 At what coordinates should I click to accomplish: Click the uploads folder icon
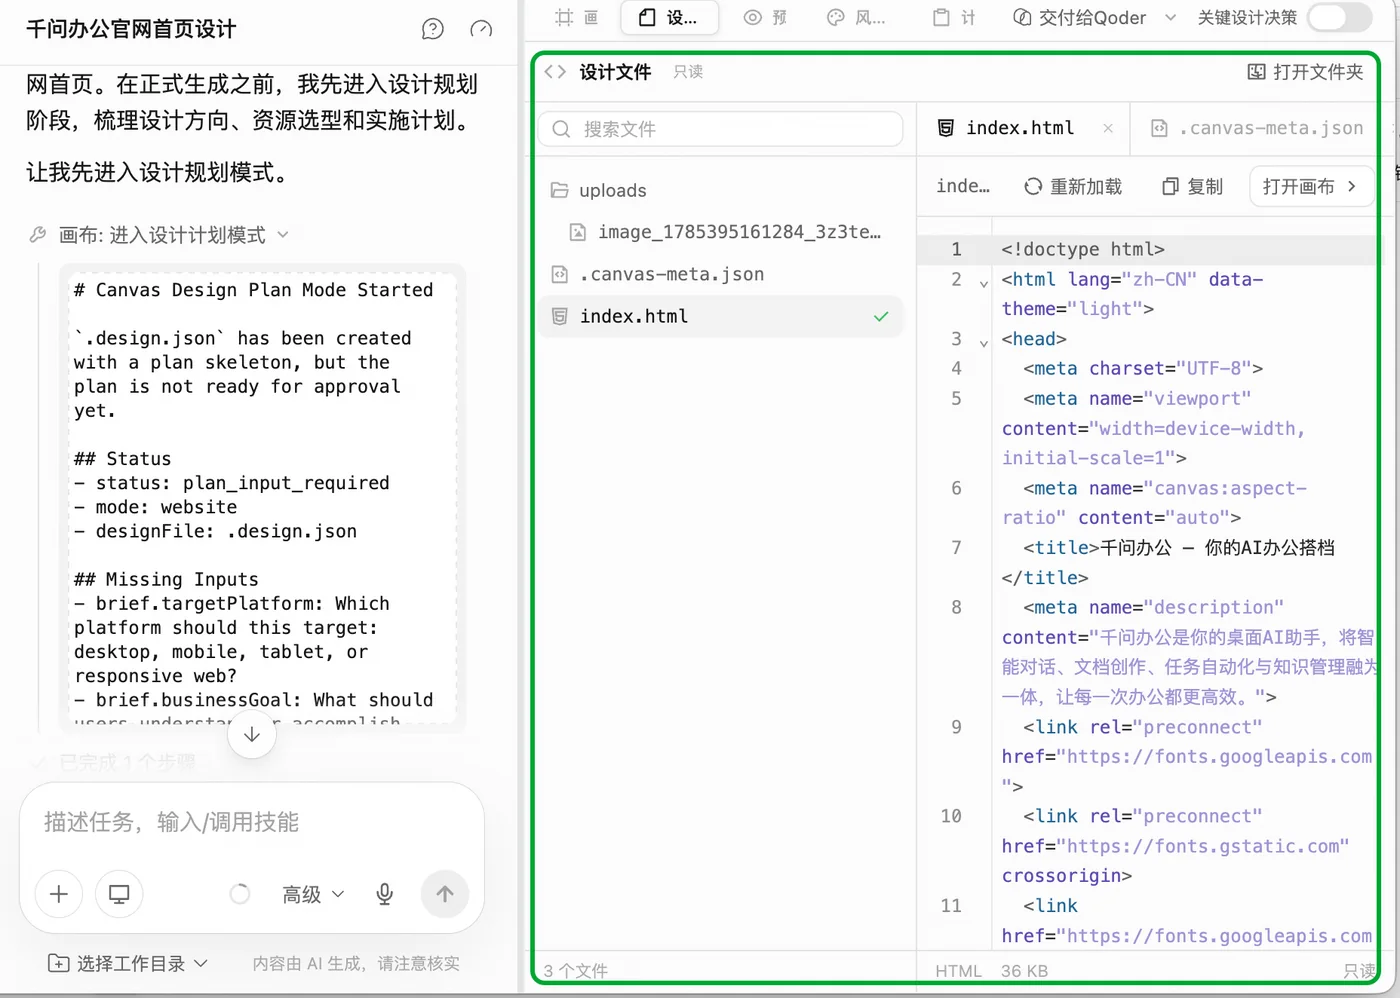pyautogui.click(x=560, y=190)
